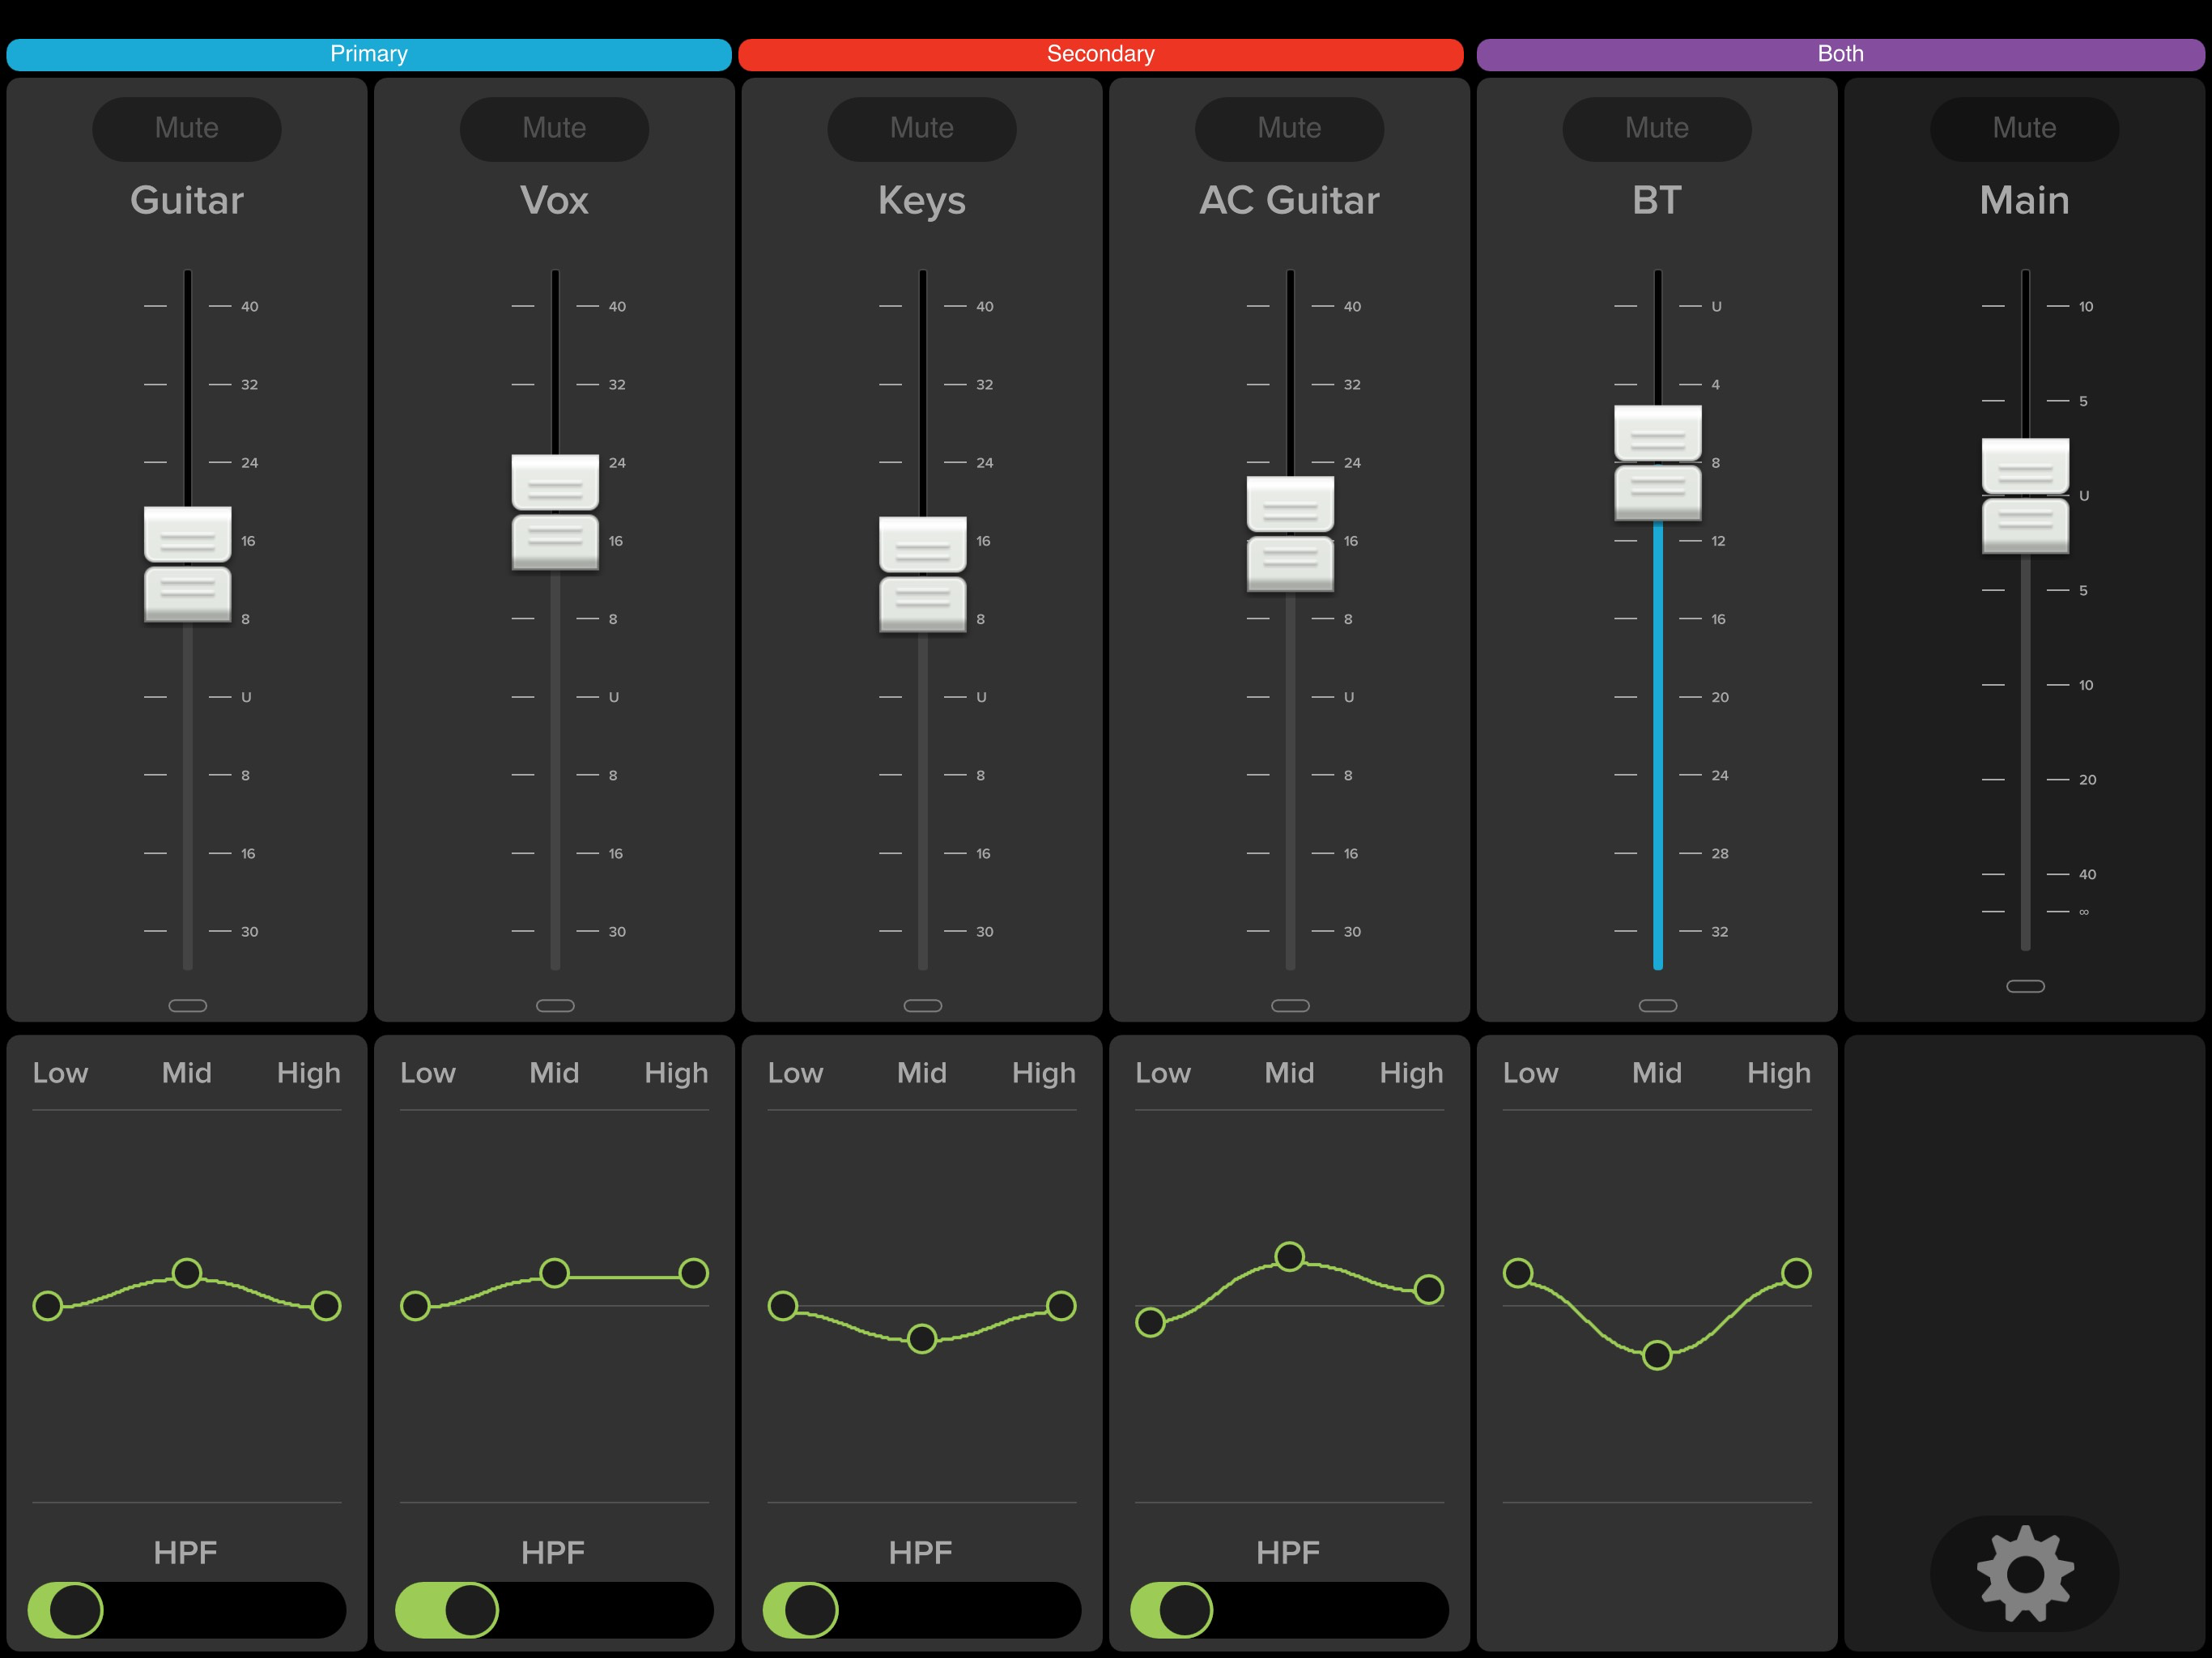Image resolution: width=2212 pixels, height=1658 pixels.
Task: Click the Keys channel fader knob
Action: (922, 575)
